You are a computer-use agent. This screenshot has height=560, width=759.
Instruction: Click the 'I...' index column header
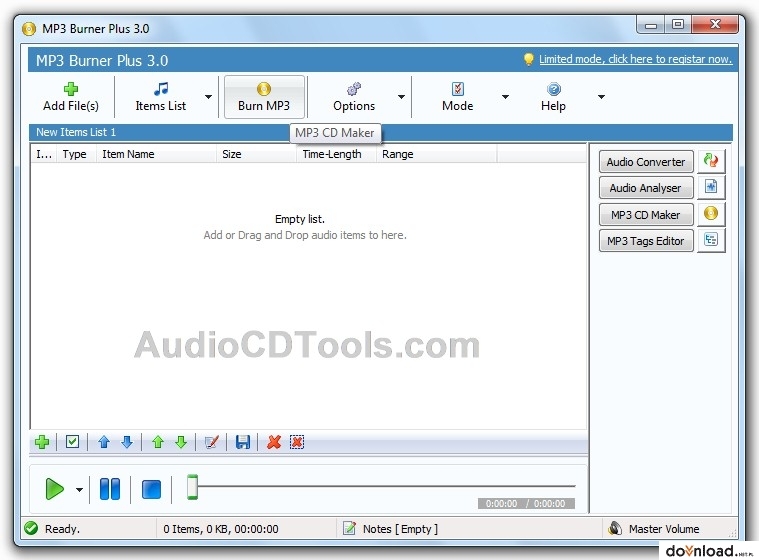coord(44,154)
